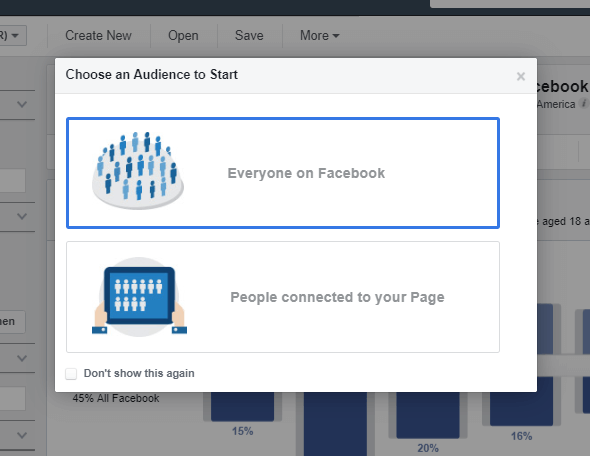Screen dimensions: 590x456
Task: Select the Everyone on Facebook audience card
Action: 283,173
